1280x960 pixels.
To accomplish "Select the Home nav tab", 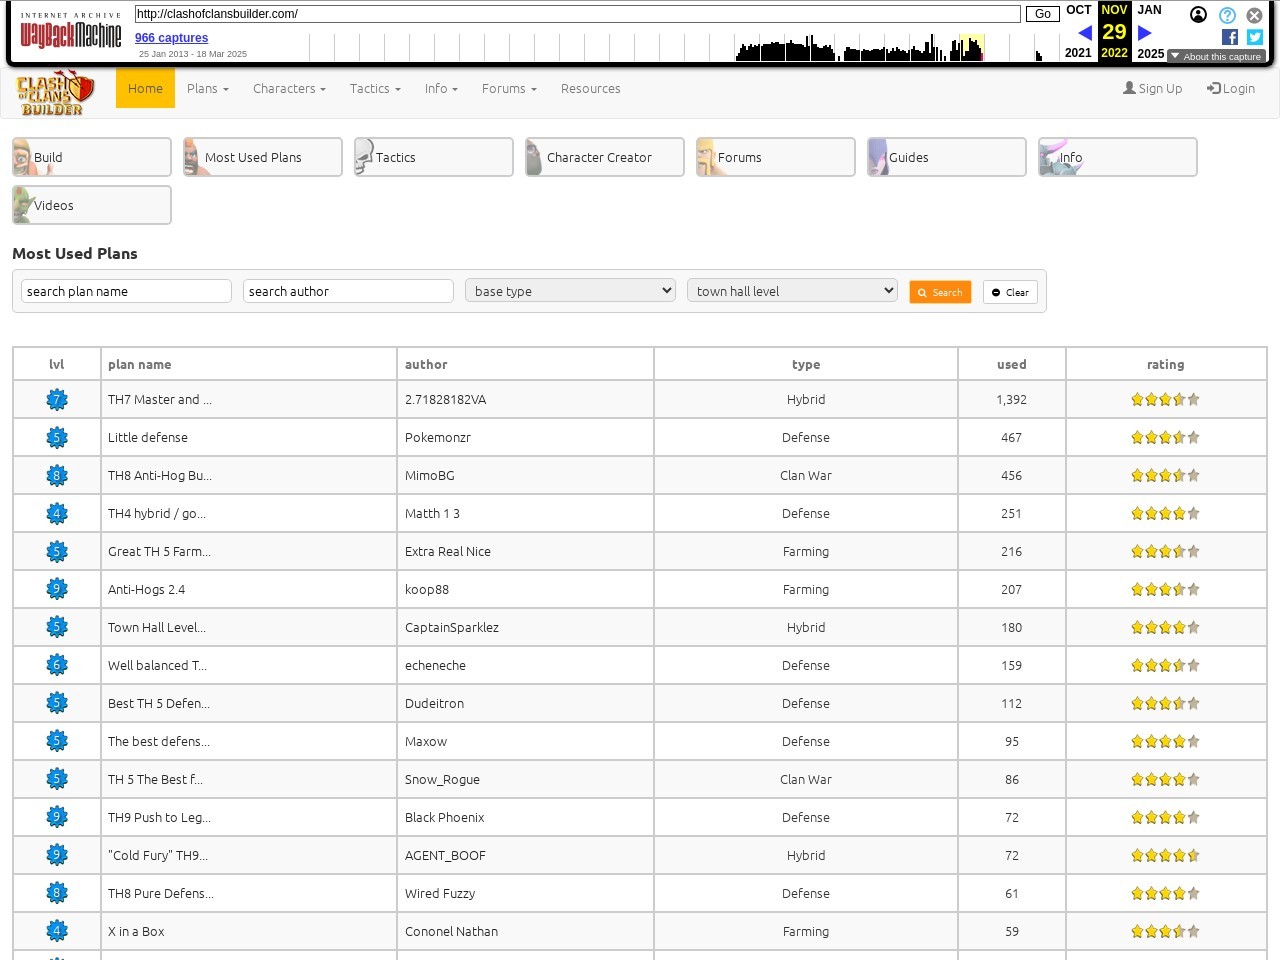I will pyautogui.click(x=145, y=89).
